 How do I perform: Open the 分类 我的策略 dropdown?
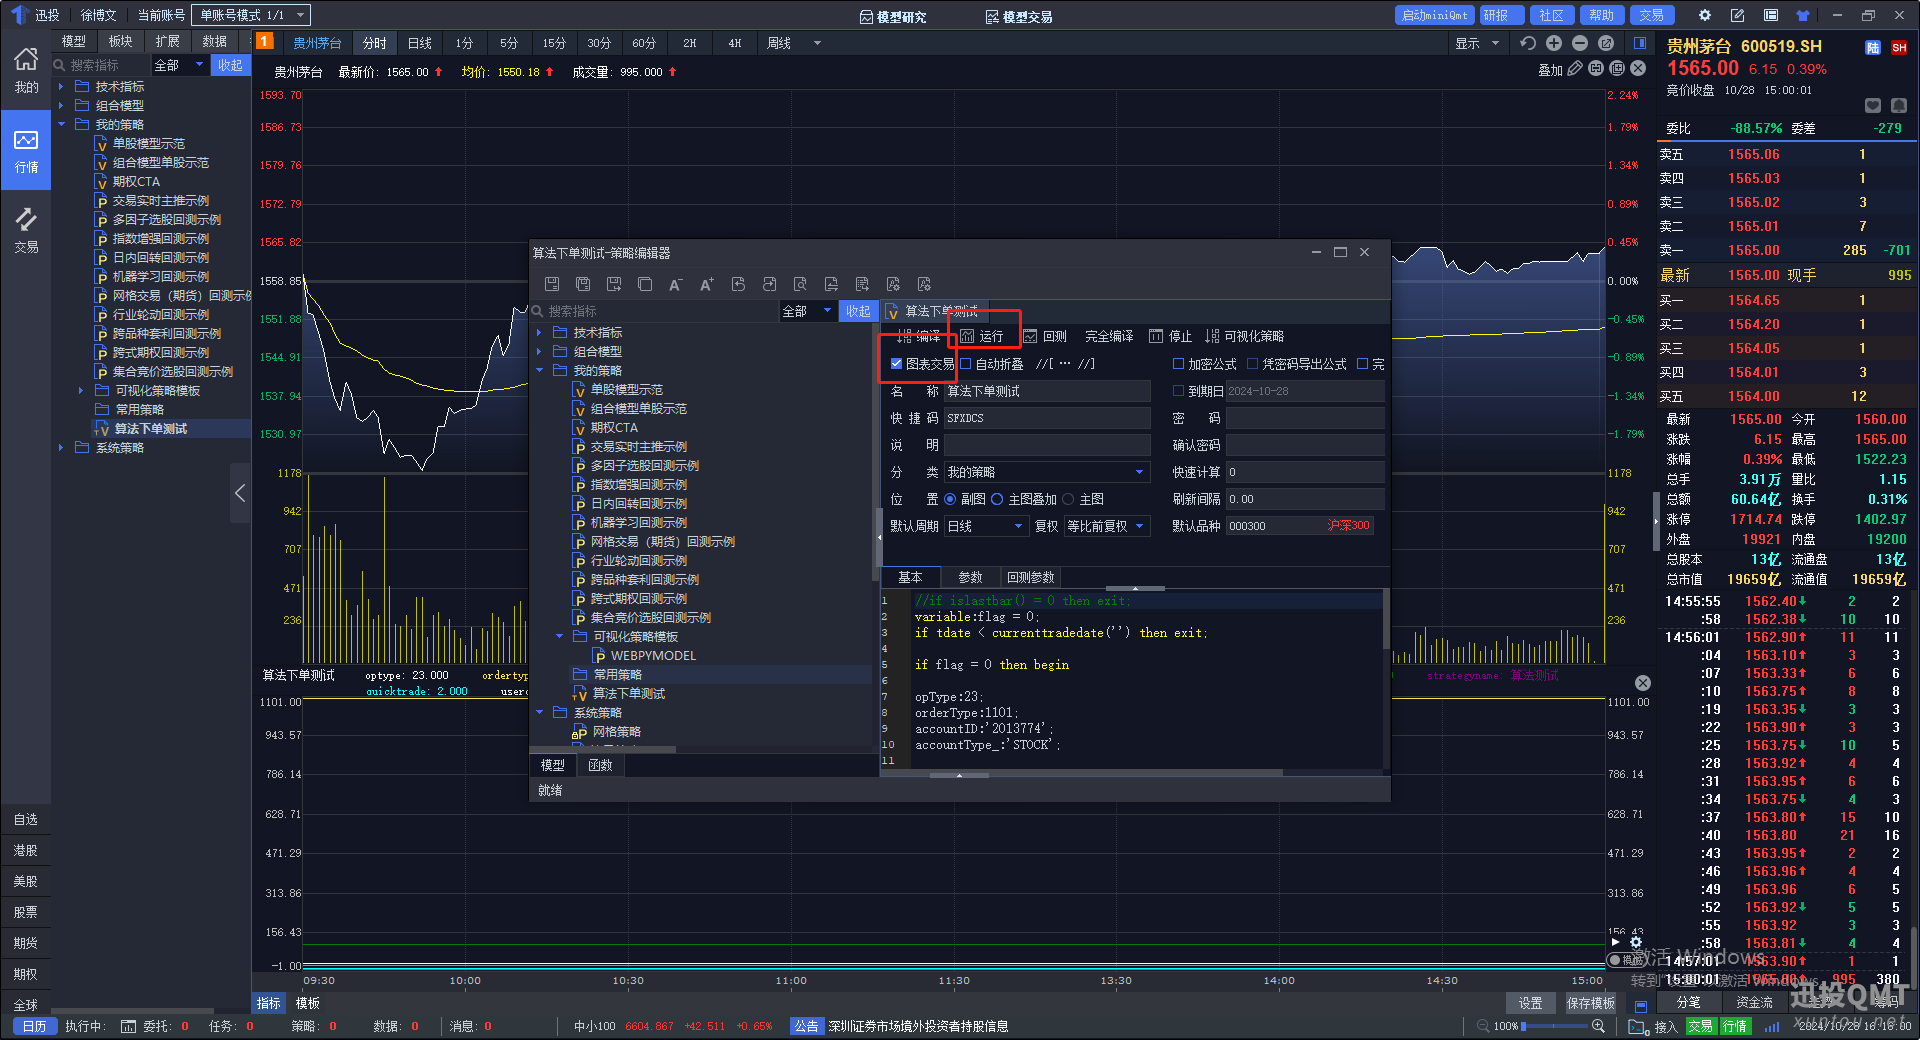(1047, 472)
